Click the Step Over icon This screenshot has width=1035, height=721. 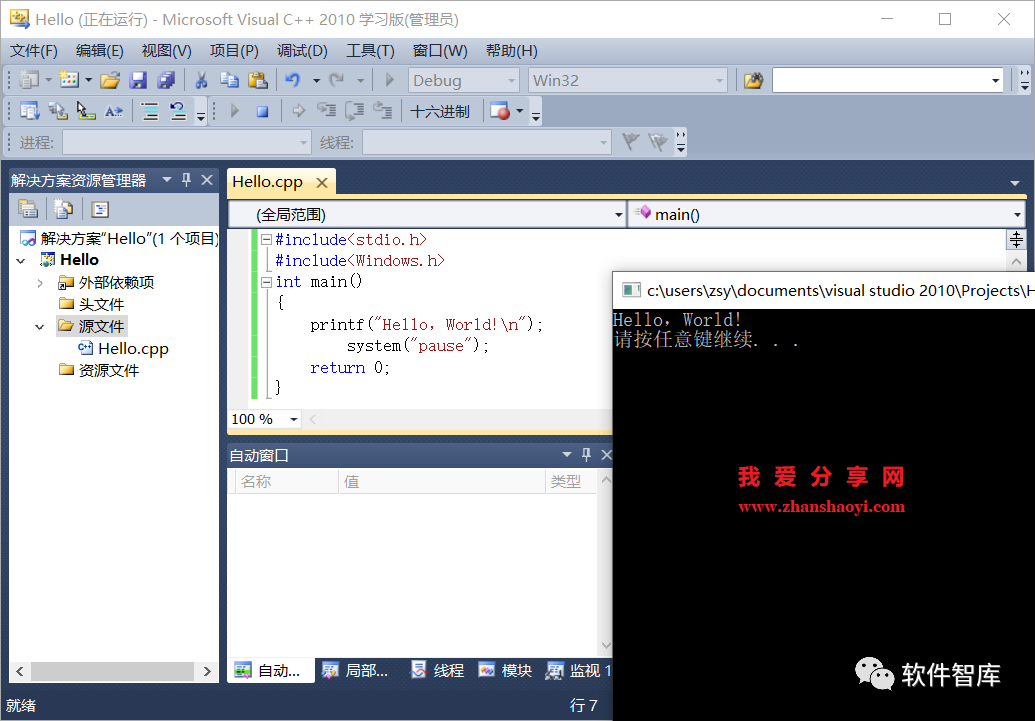[354, 111]
